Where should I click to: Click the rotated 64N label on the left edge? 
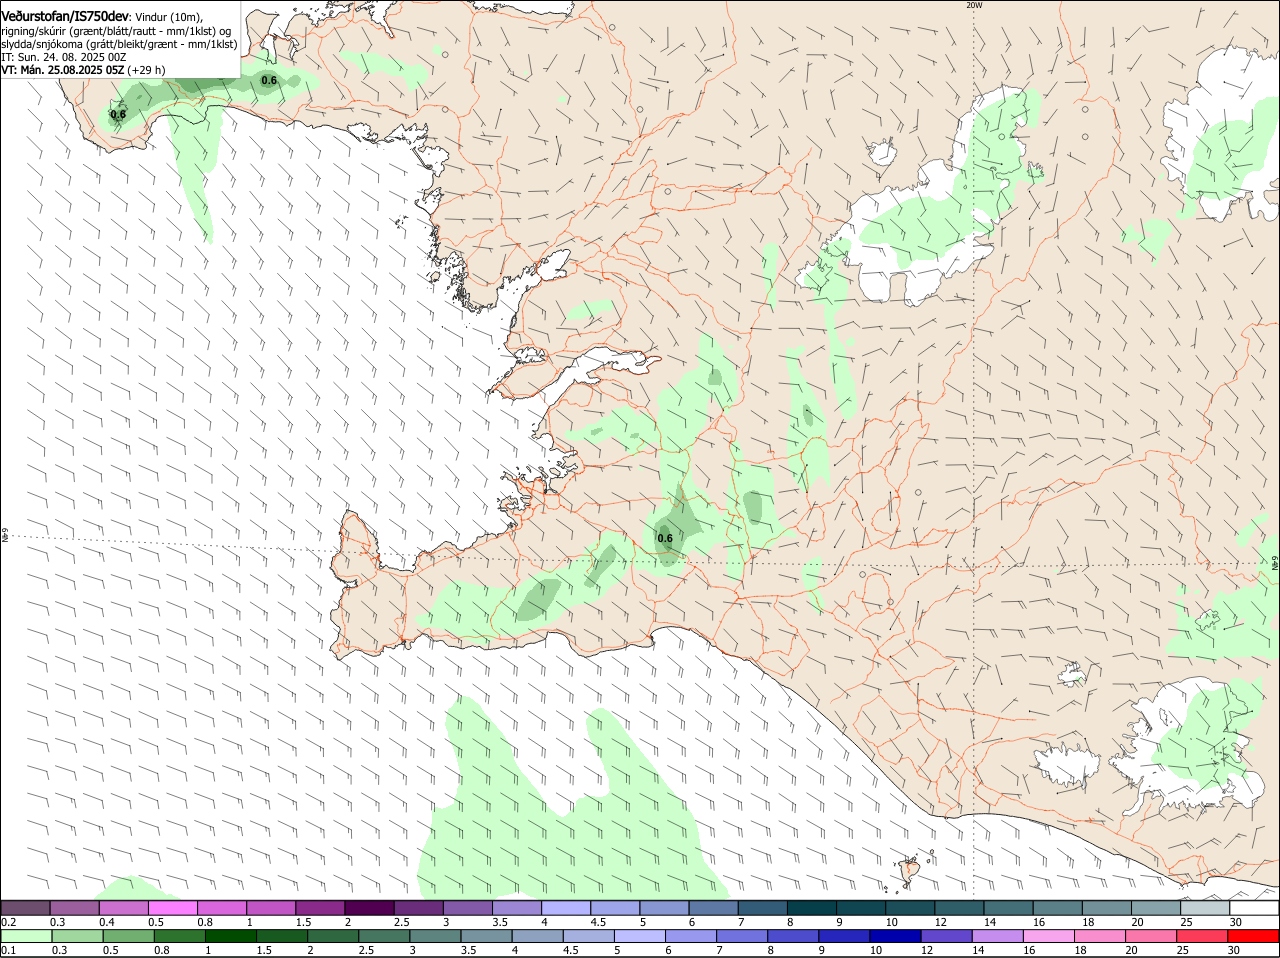(x=4, y=536)
